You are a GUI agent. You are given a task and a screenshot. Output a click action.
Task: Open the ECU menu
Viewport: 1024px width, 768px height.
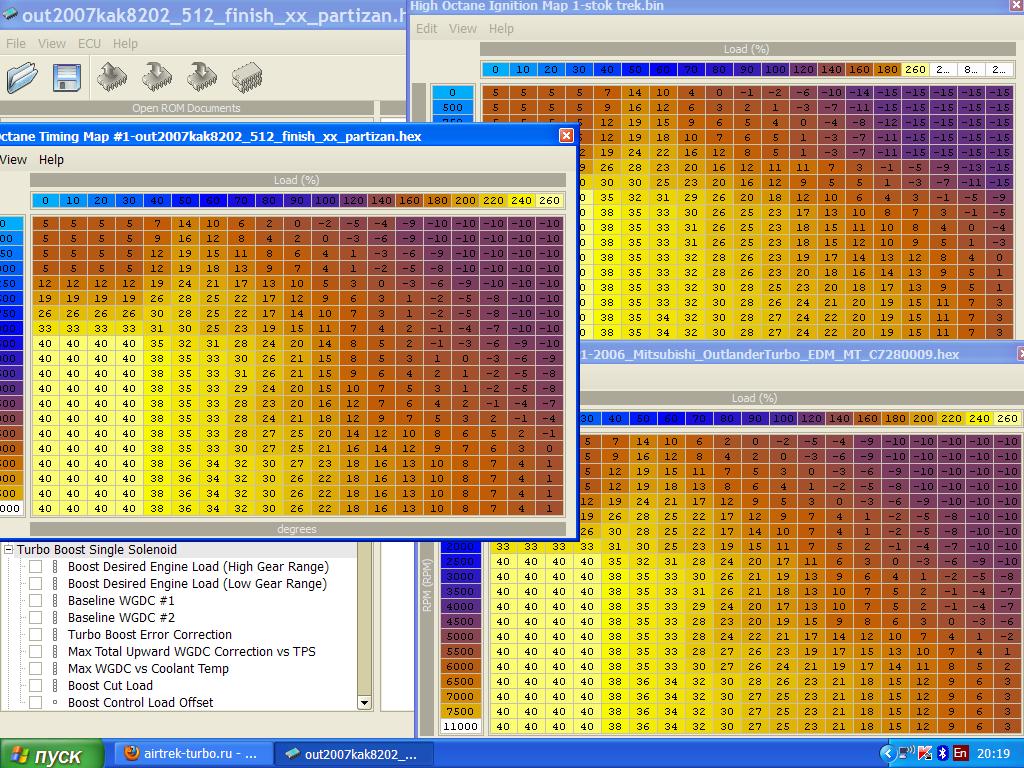89,44
